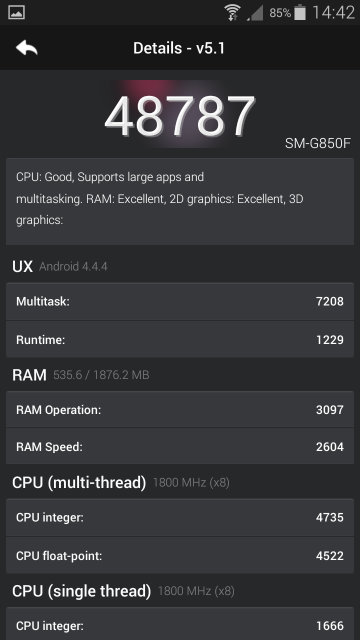
Task: Tap the cellular signal icon
Action: (255, 13)
